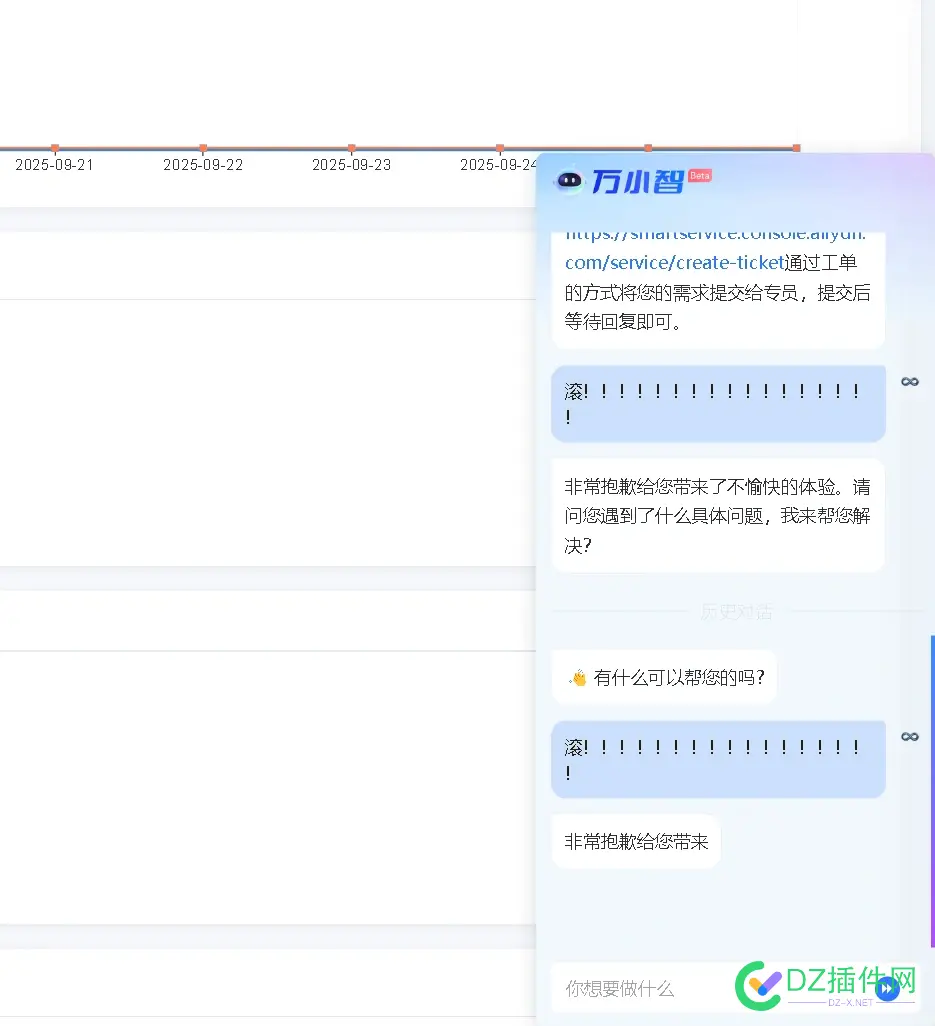Viewport: 935px width, 1026px height.
Task: Select the 2025-09-22 data point on the chart
Action: click(203, 148)
